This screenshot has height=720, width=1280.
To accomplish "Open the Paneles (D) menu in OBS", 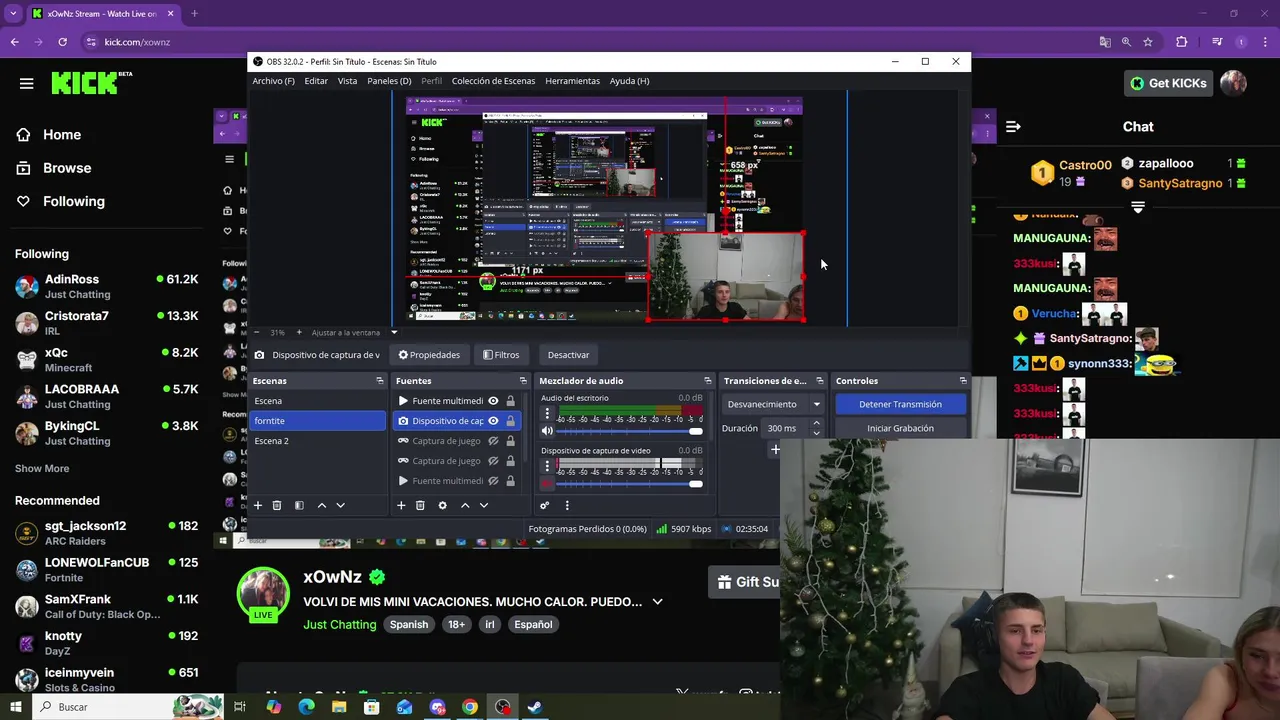I will 389,81.
